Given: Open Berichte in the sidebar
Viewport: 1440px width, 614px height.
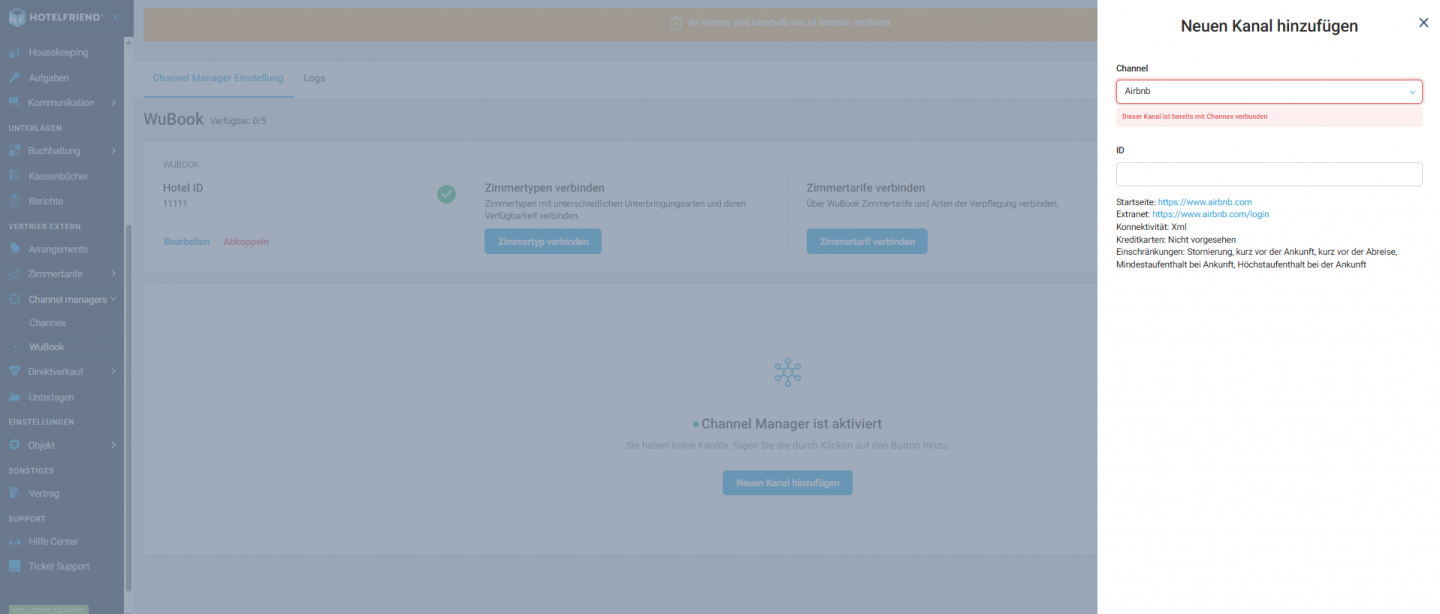Looking at the screenshot, I should [x=46, y=201].
